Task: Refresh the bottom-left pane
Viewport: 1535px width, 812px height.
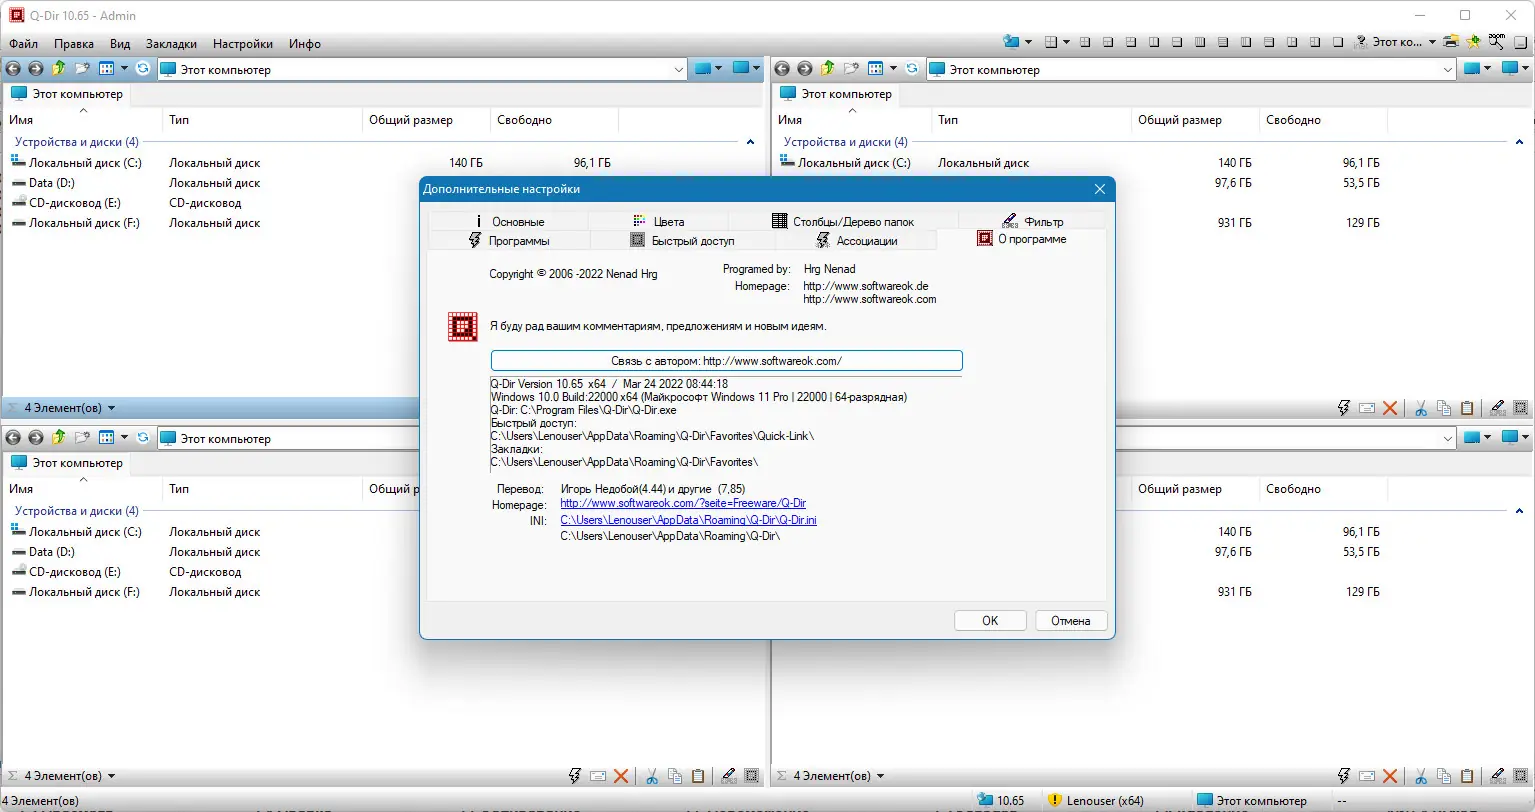Action: 143,438
